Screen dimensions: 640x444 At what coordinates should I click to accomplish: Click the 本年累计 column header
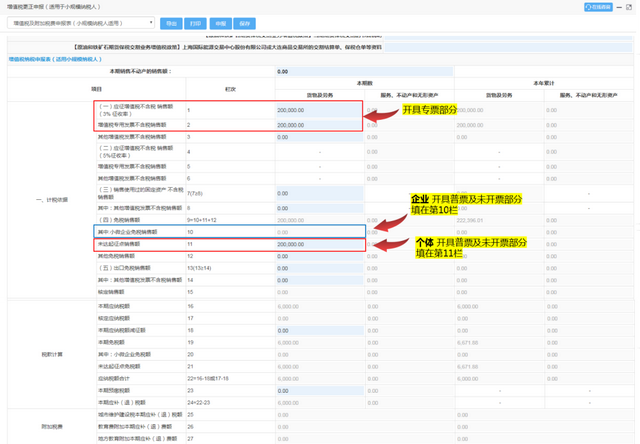click(544, 83)
